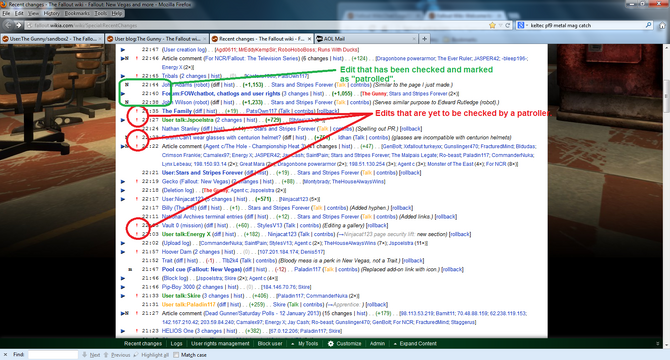Open the Firefox home page icon
This screenshot has width=670, height=360.
click(x=662, y=26)
